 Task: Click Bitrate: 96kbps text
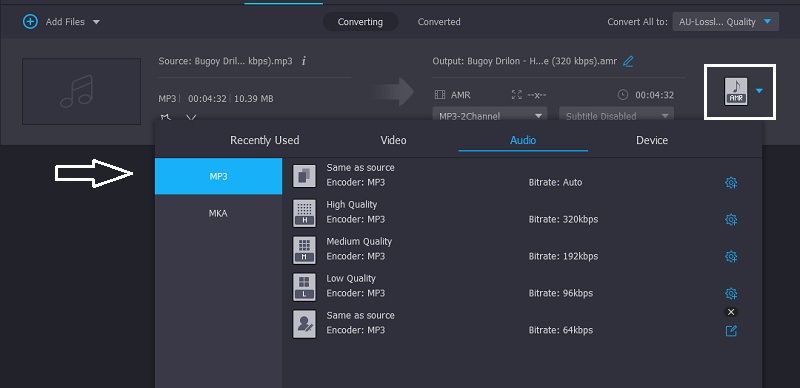click(561, 294)
